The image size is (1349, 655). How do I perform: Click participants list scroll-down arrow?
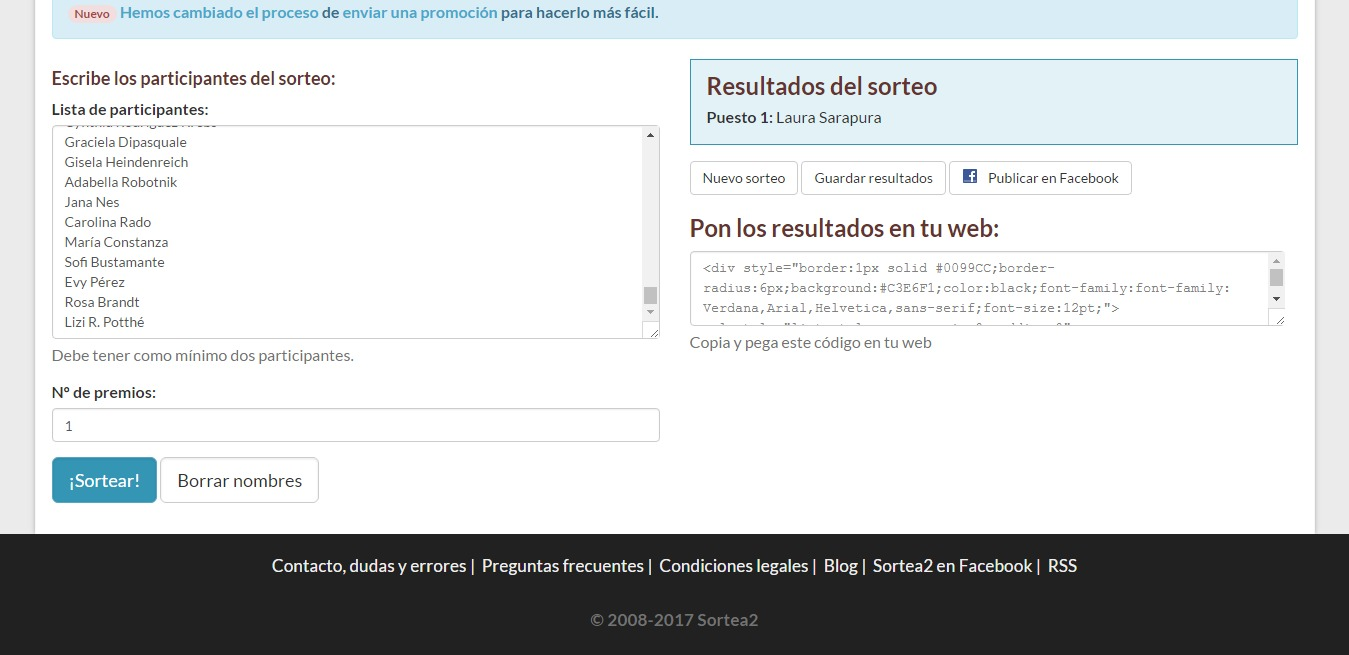pyautogui.click(x=651, y=313)
